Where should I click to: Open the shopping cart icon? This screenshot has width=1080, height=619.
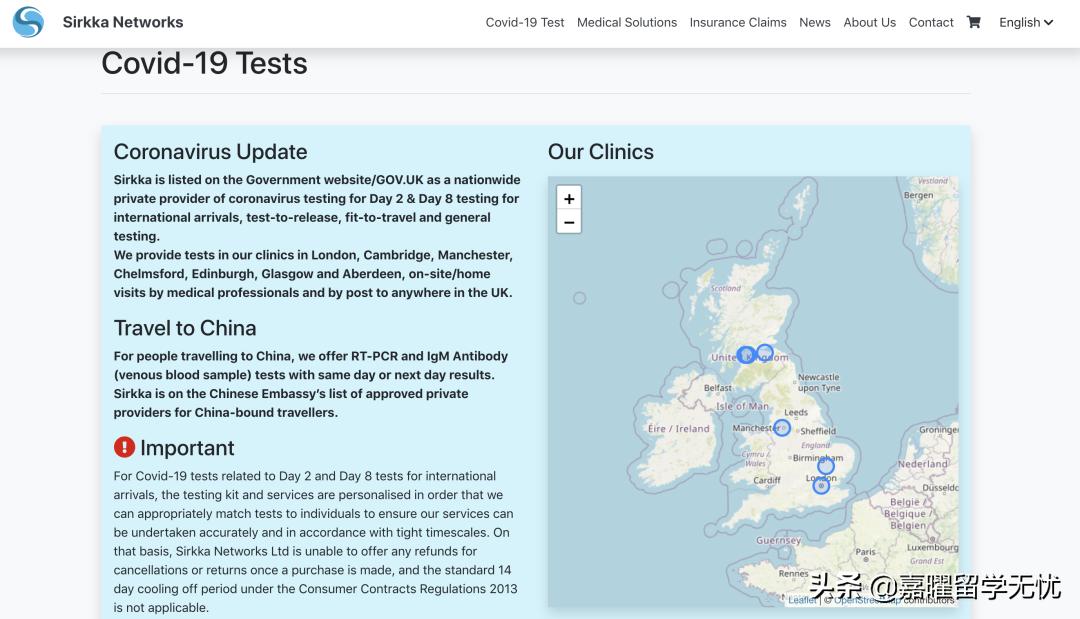coord(973,22)
